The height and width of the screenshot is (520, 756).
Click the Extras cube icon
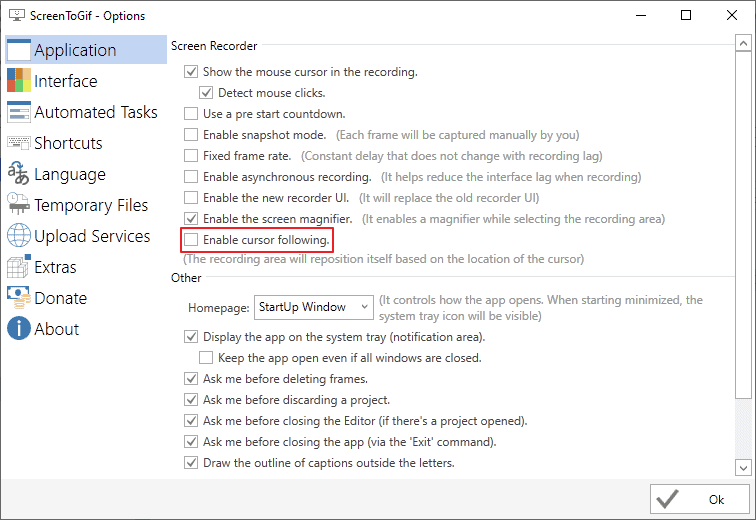point(19,267)
